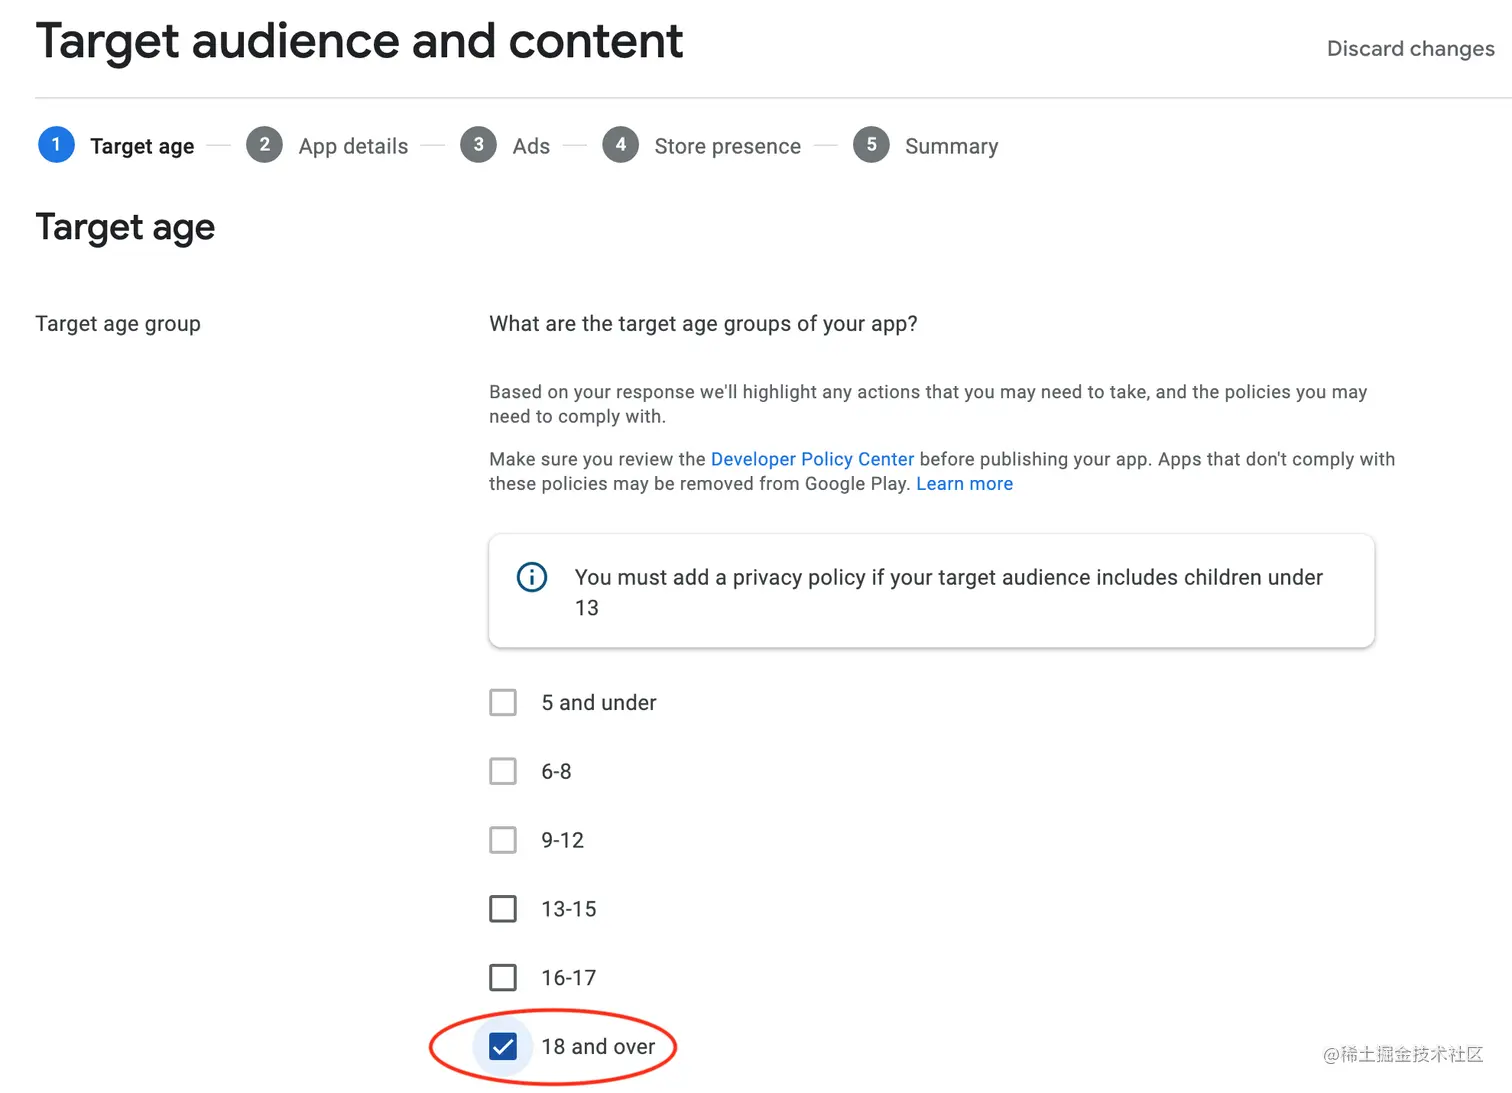The image size is (1512, 1093).
Task: Check the 9-12 age checkbox
Action: 503,840
